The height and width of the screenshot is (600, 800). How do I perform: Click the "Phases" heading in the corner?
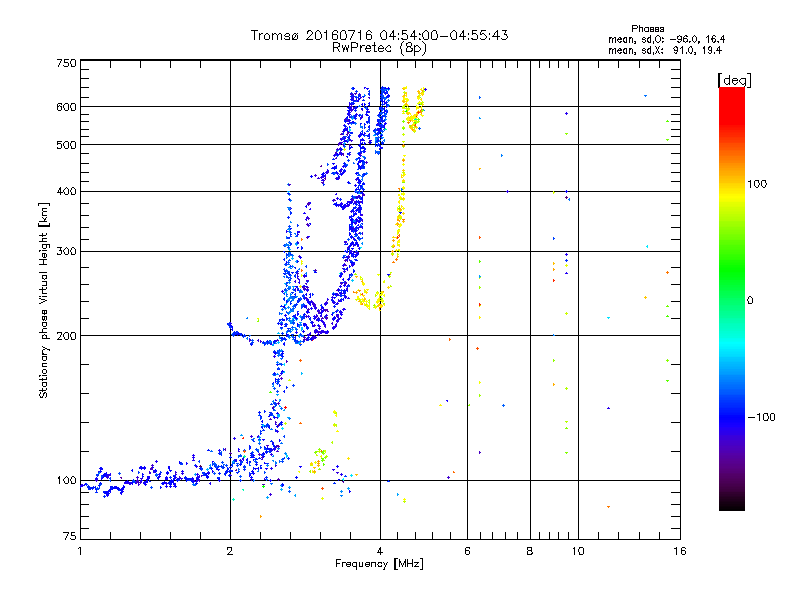click(647, 29)
